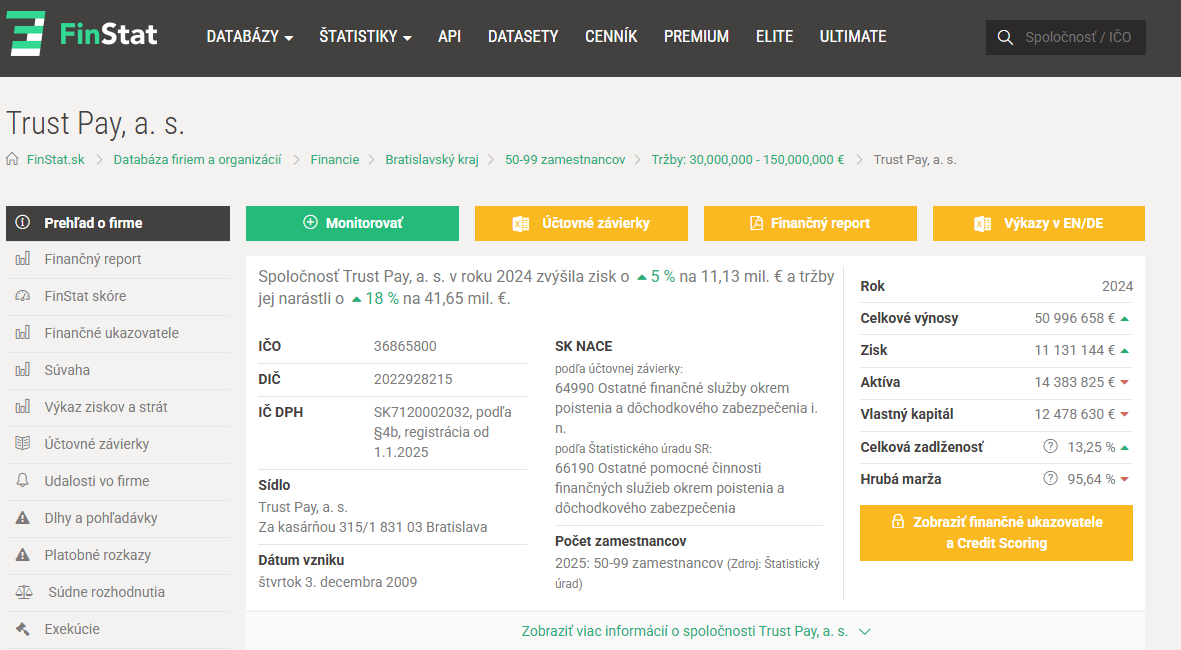This screenshot has height=650, width=1181.
Task: Open the ŠTATISTIKY dropdown menu
Action: [365, 36]
